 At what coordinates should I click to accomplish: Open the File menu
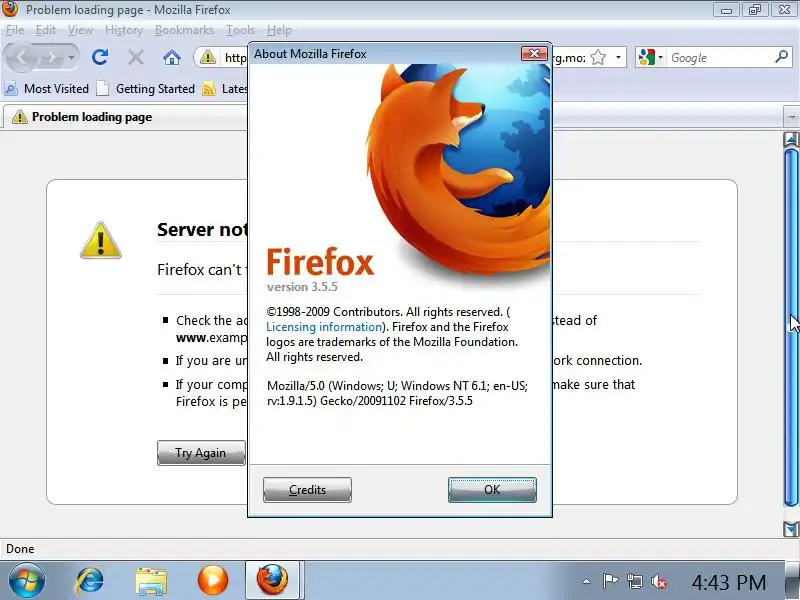tap(15, 30)
